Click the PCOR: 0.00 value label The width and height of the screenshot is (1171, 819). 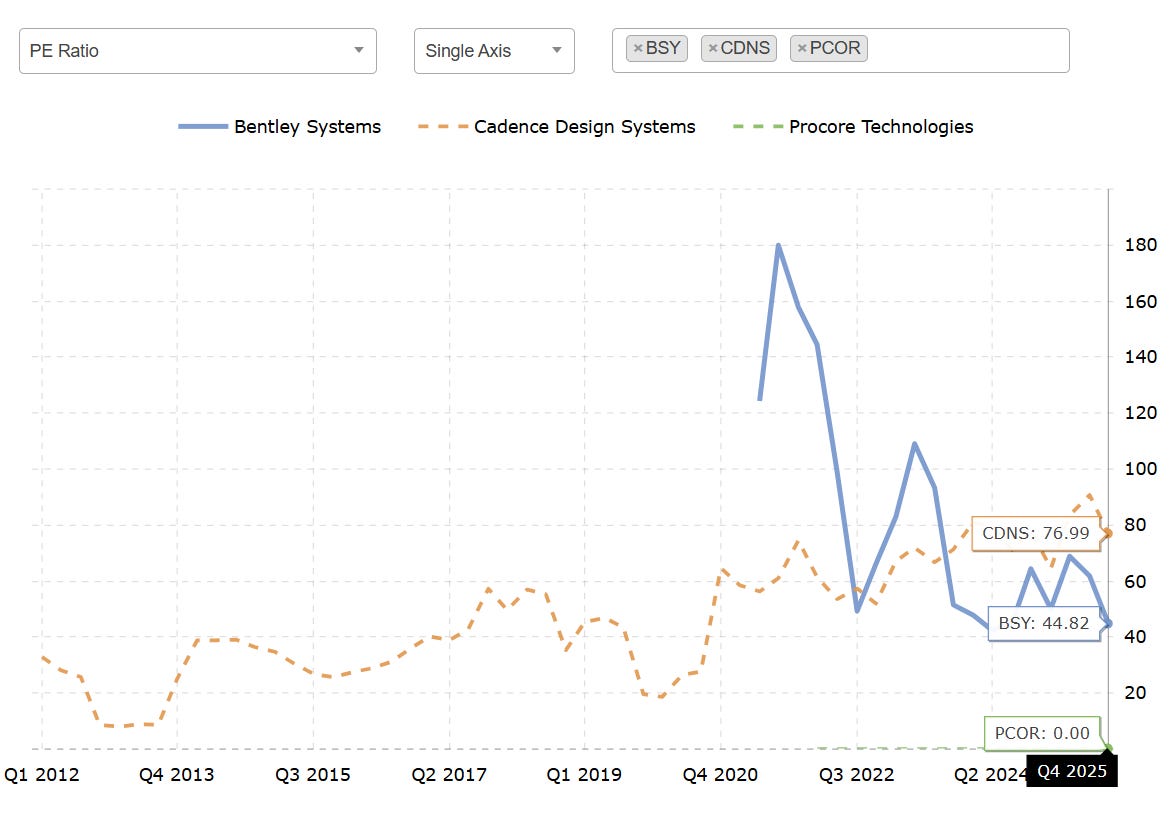click(x=1042, y=733)
